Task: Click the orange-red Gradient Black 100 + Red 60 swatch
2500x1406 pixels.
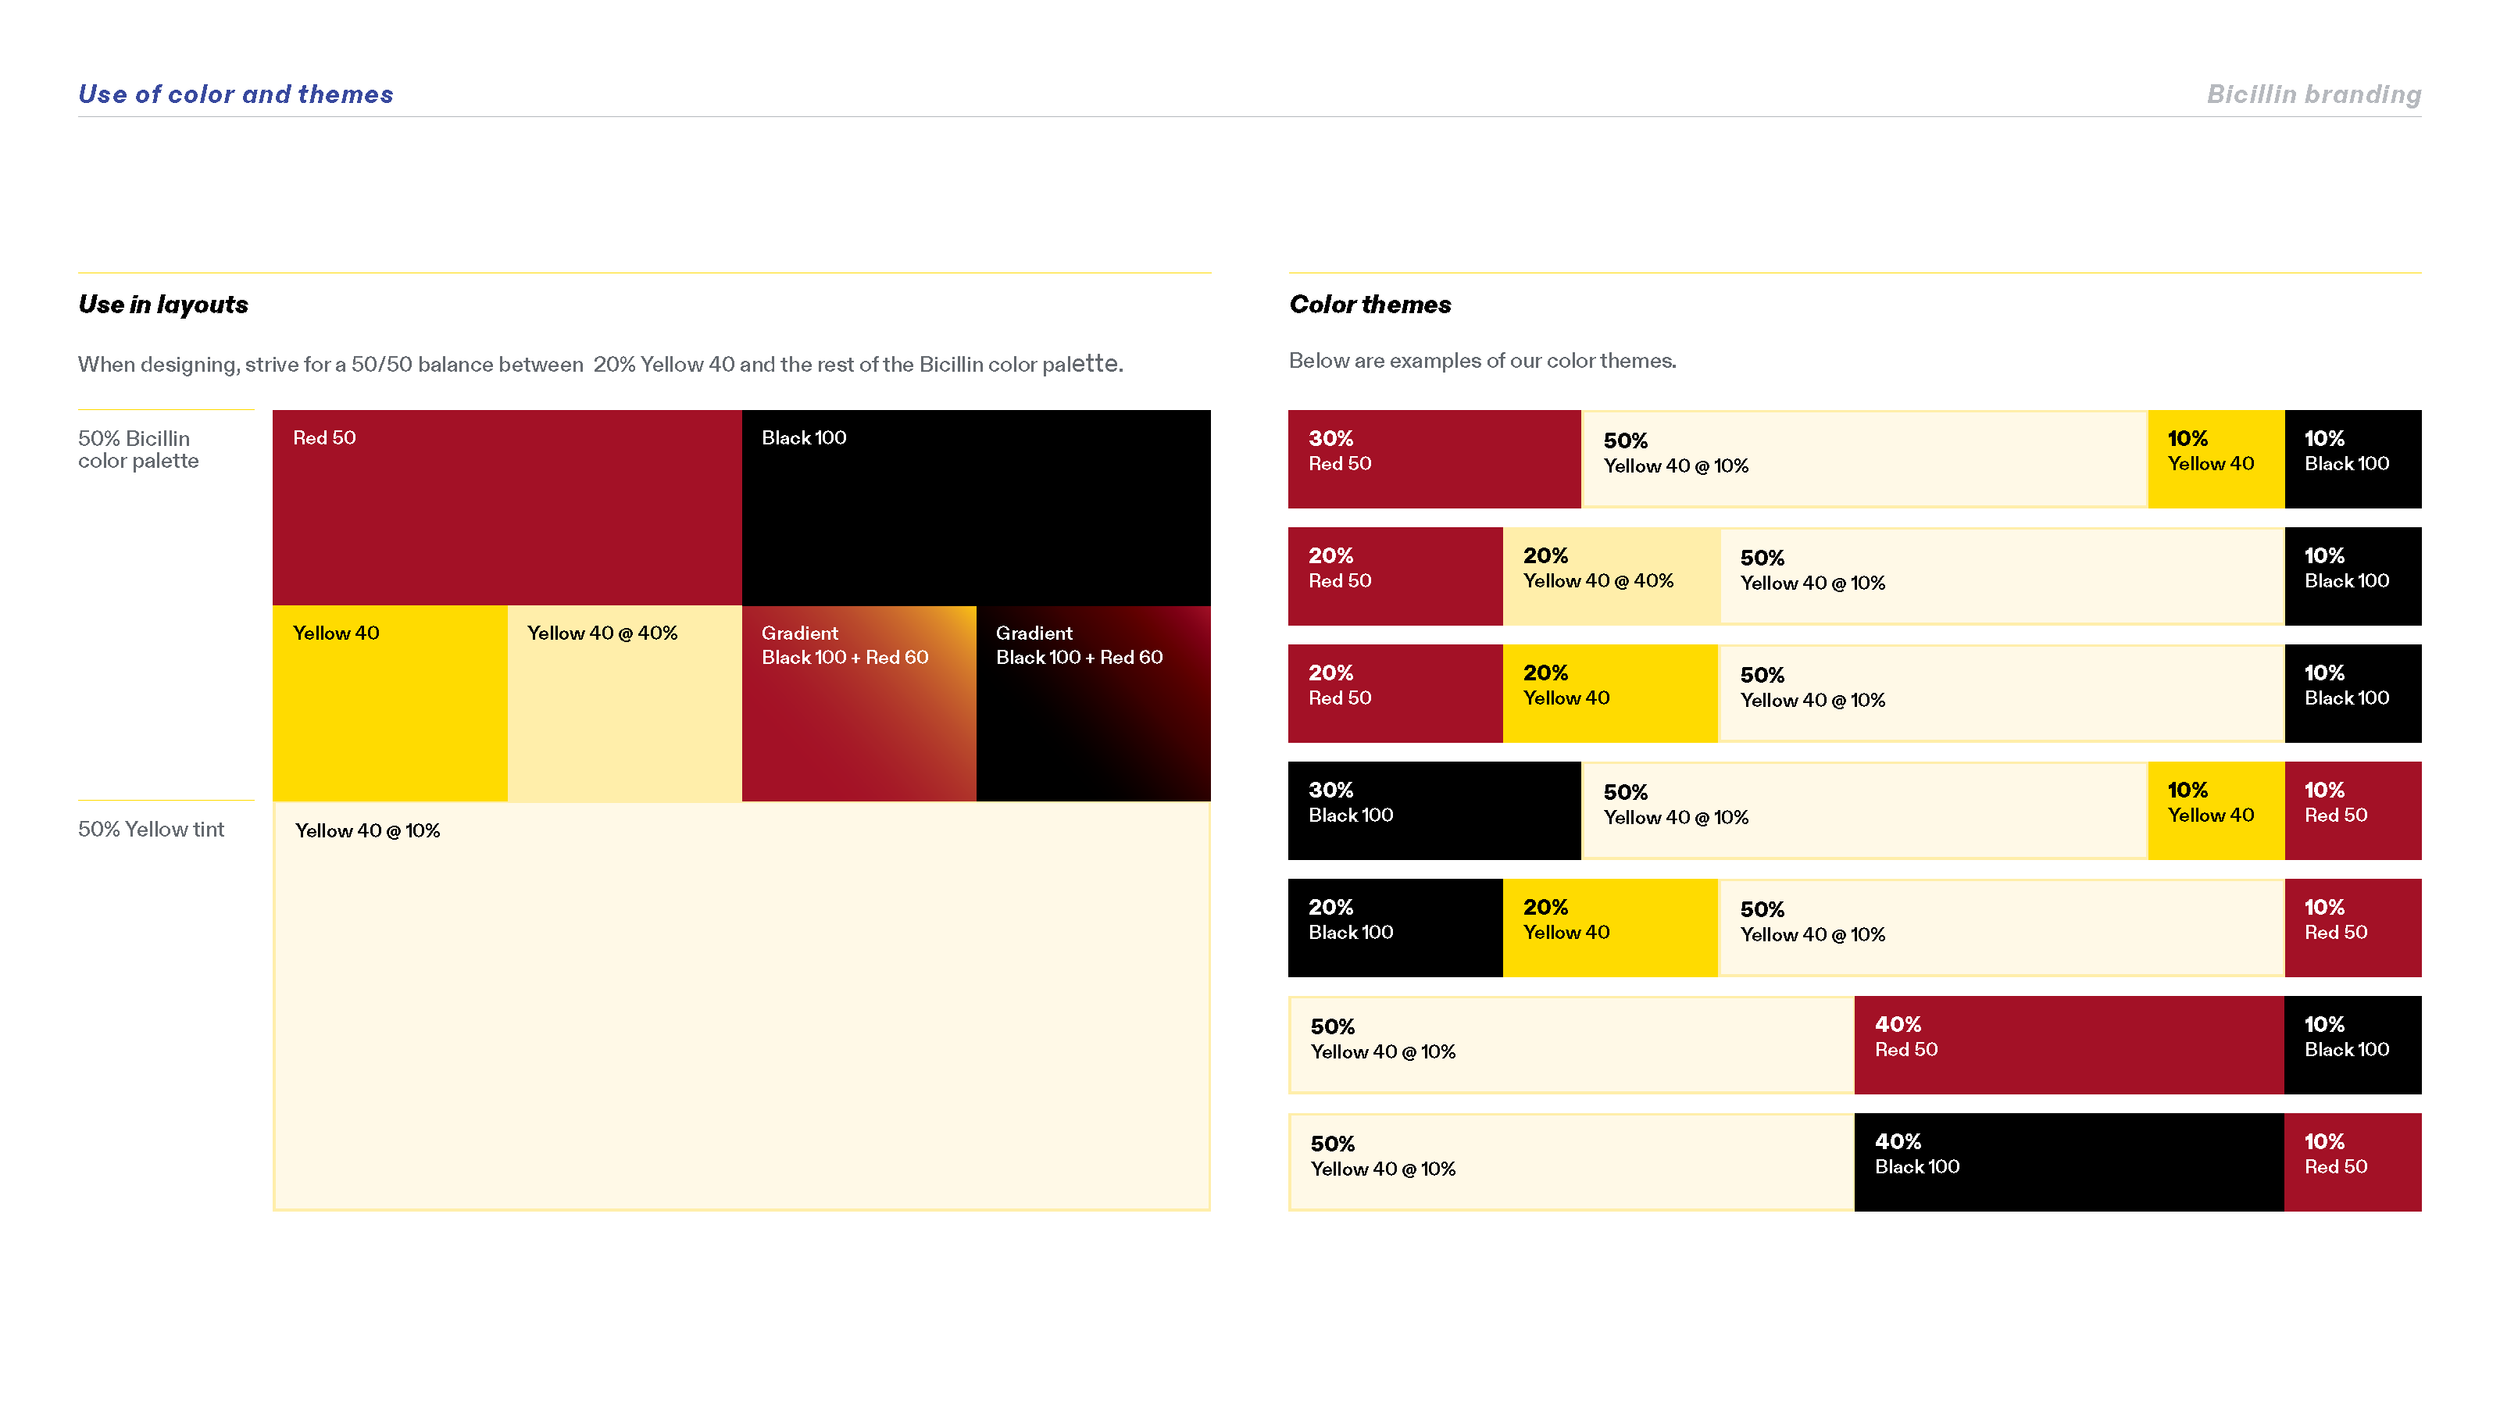Action: click(x=859, y=703)
